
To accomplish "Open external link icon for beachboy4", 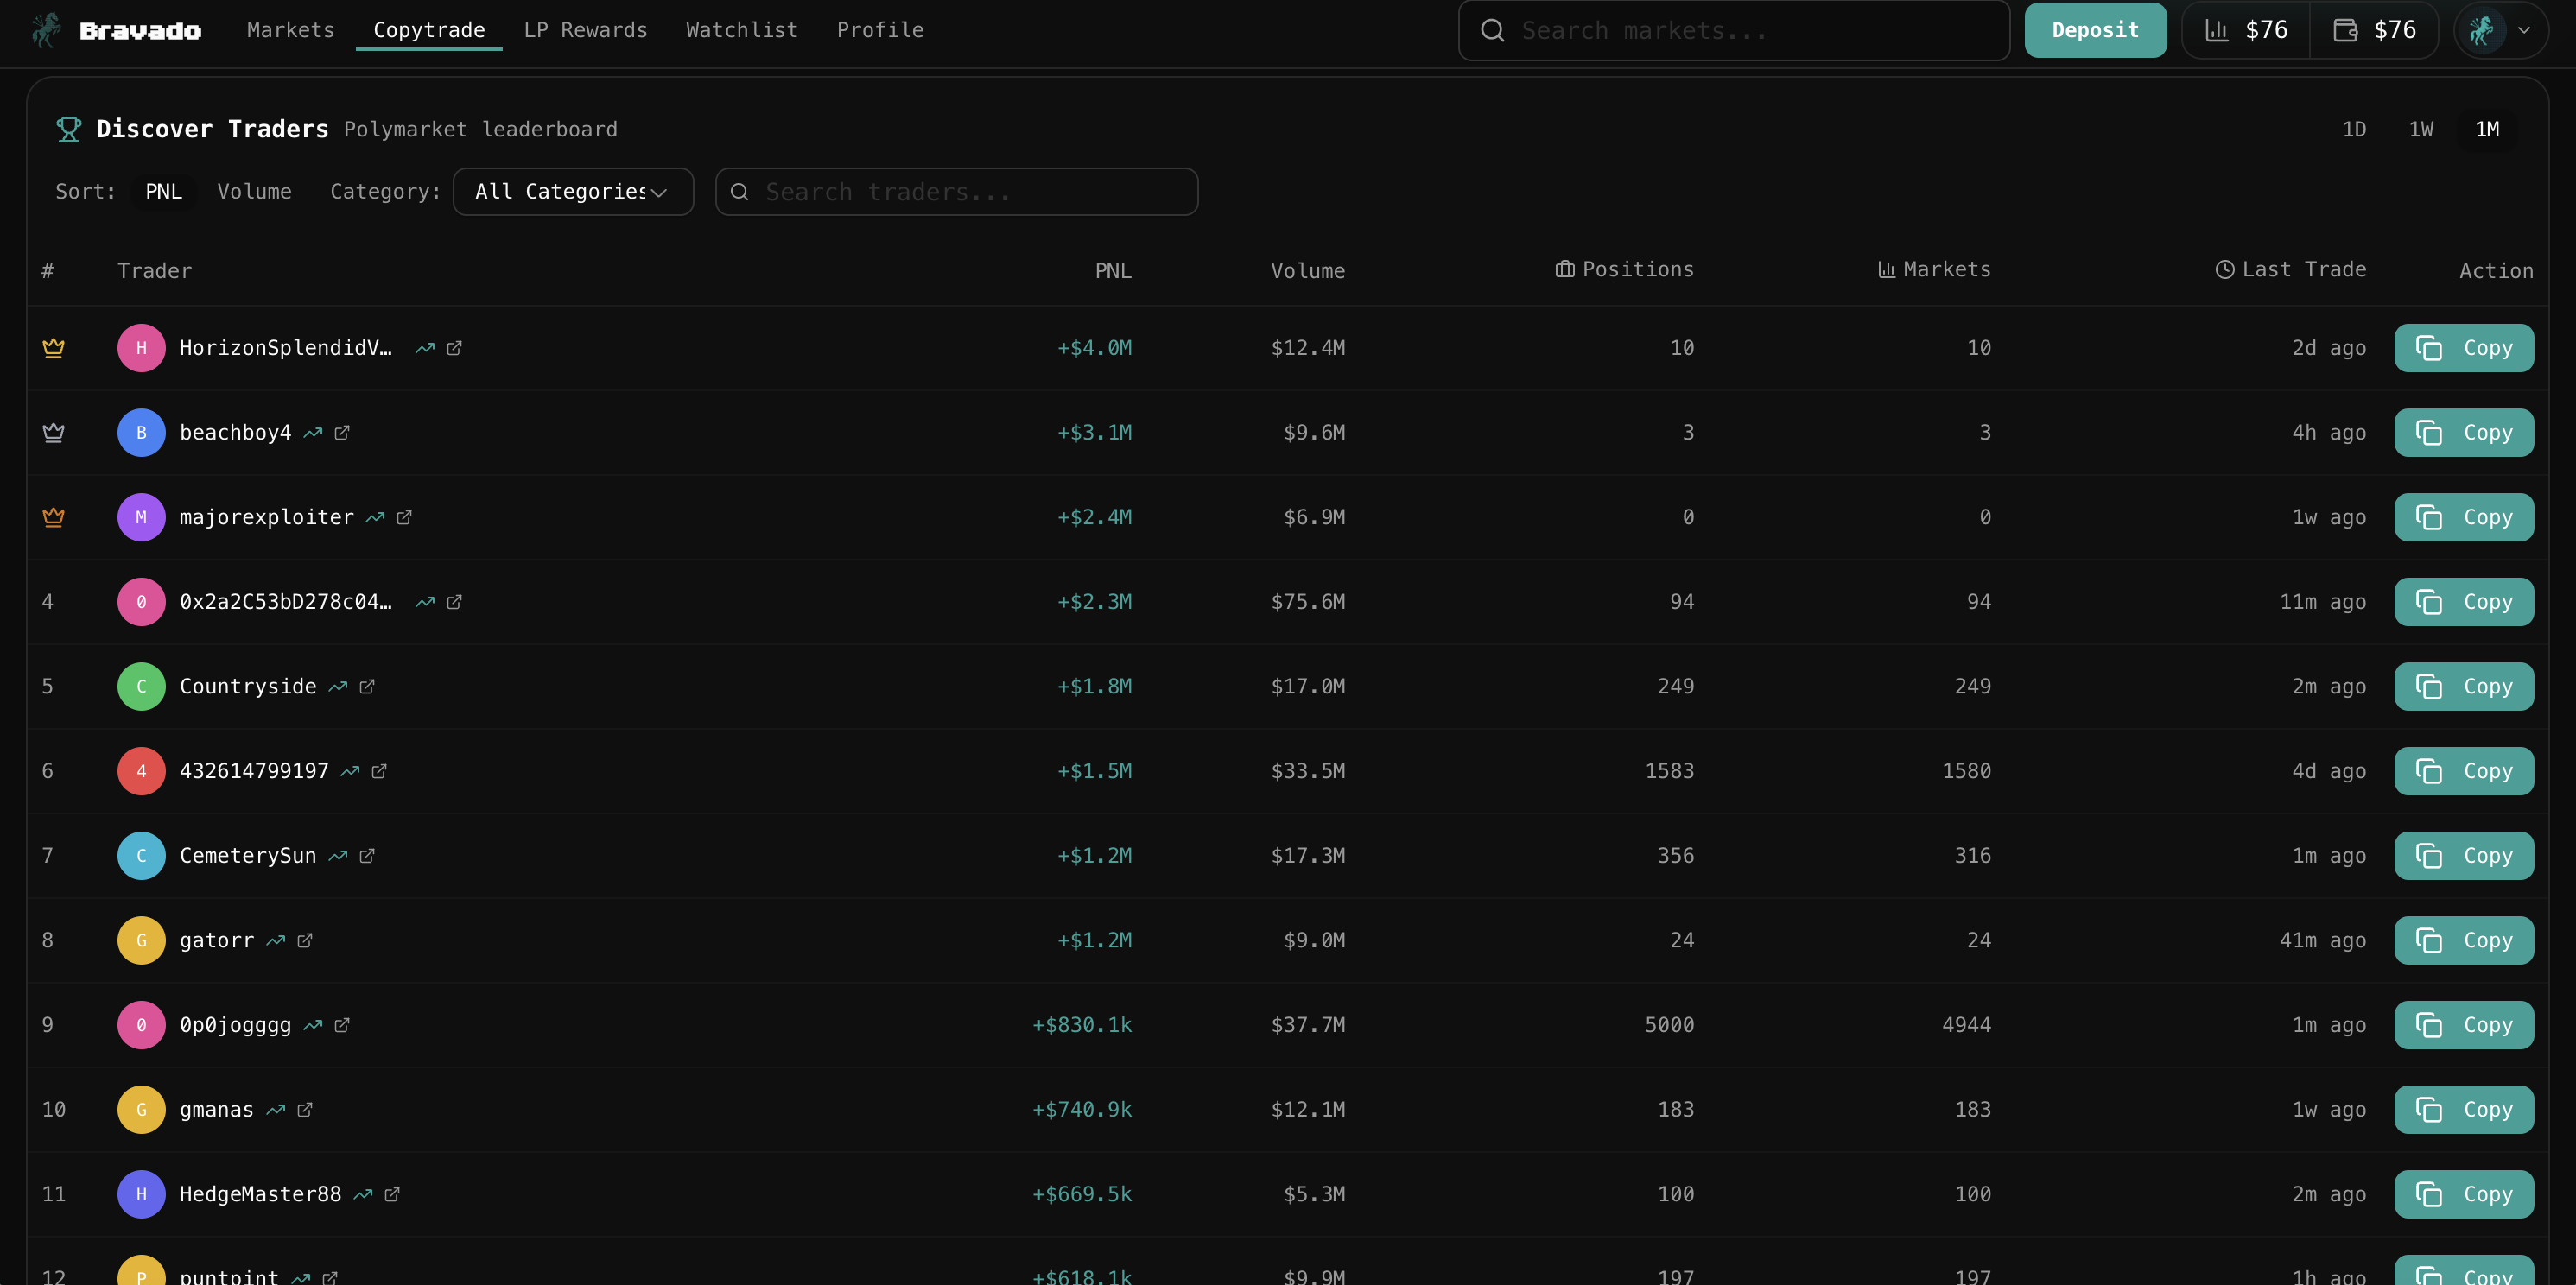I will (342, 433).
